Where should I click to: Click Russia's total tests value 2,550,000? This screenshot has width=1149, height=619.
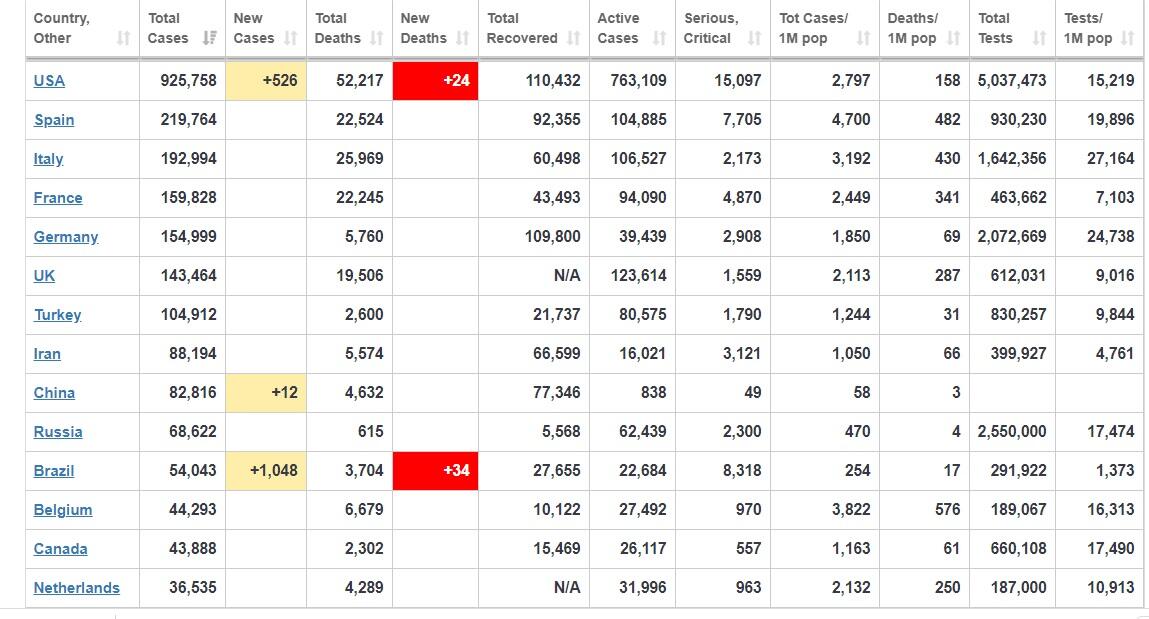click(x=1012, y=432)
